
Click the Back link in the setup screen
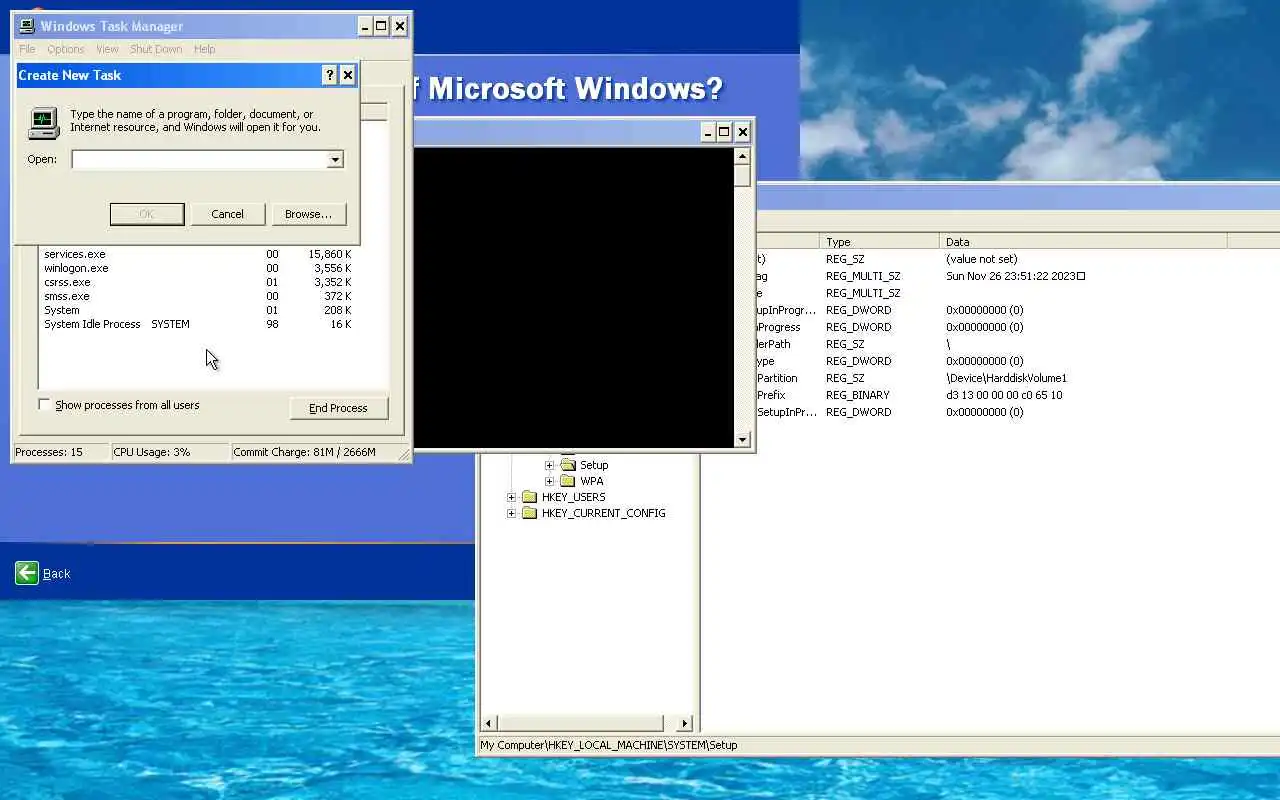pos(57,574)
